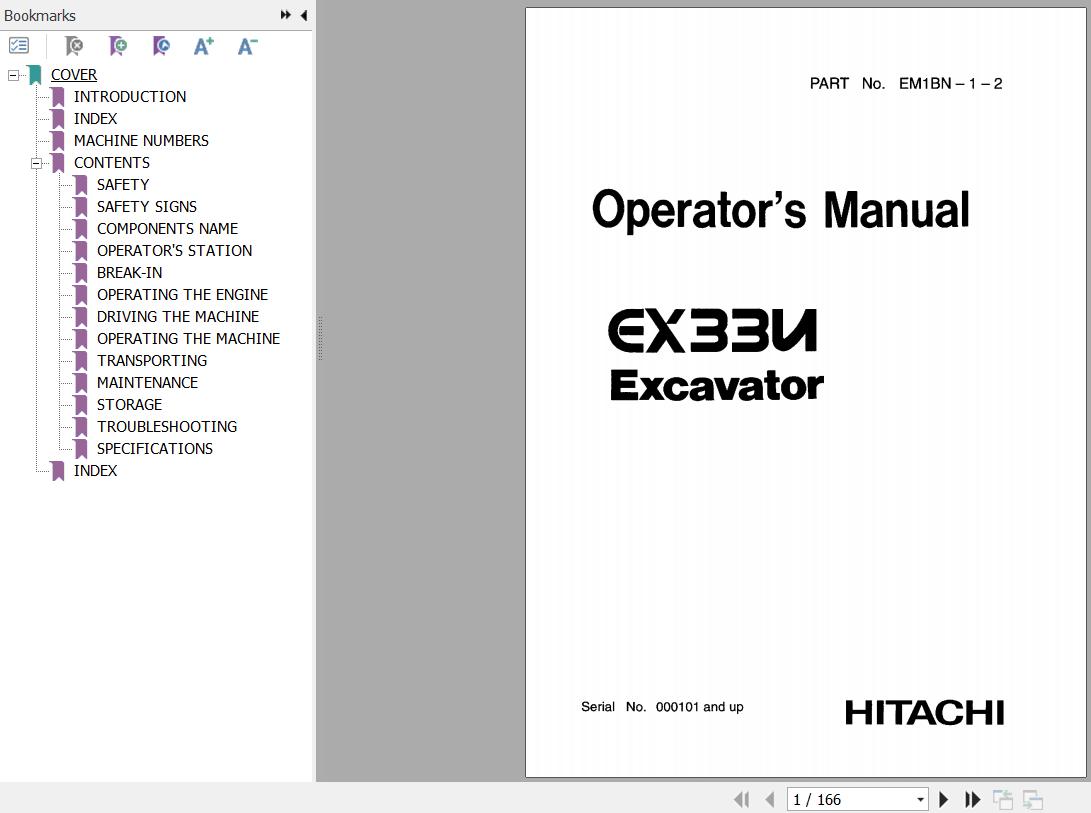Image resolution: width=1091 pixels, height=813 pixels.
Task: Click the Excavator word on the cover
Action: tap(717, 385)
